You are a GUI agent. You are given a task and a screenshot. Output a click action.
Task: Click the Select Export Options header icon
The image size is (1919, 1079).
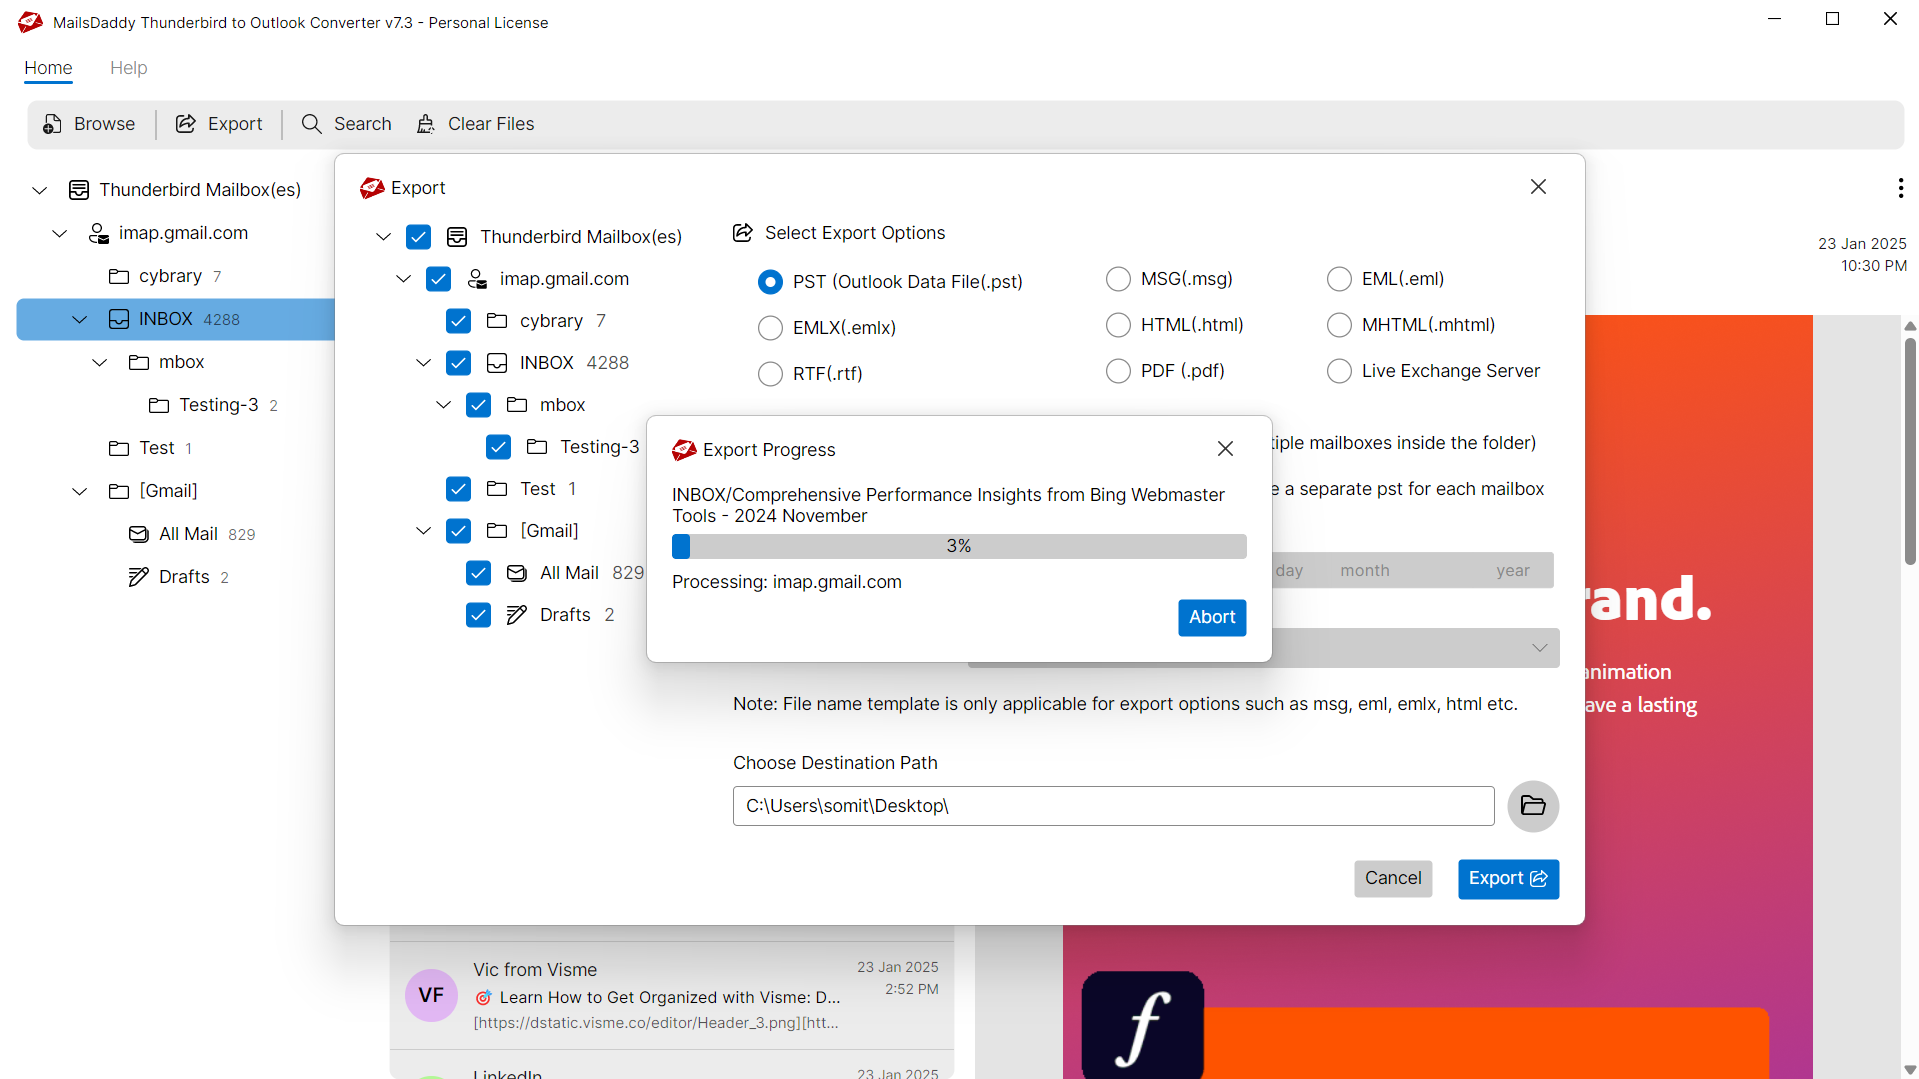click(x=743, y=233)
